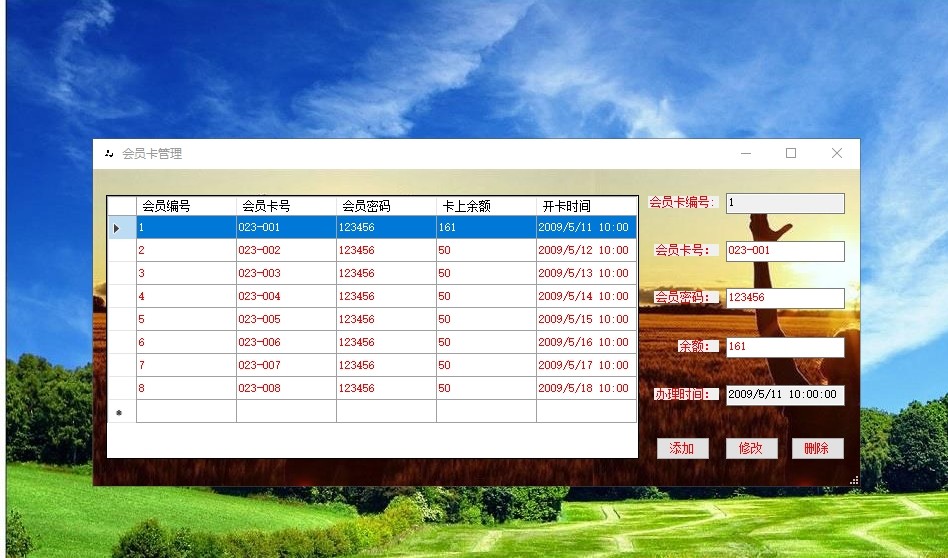Click the empty new-row 会员编号 cell

186,411
